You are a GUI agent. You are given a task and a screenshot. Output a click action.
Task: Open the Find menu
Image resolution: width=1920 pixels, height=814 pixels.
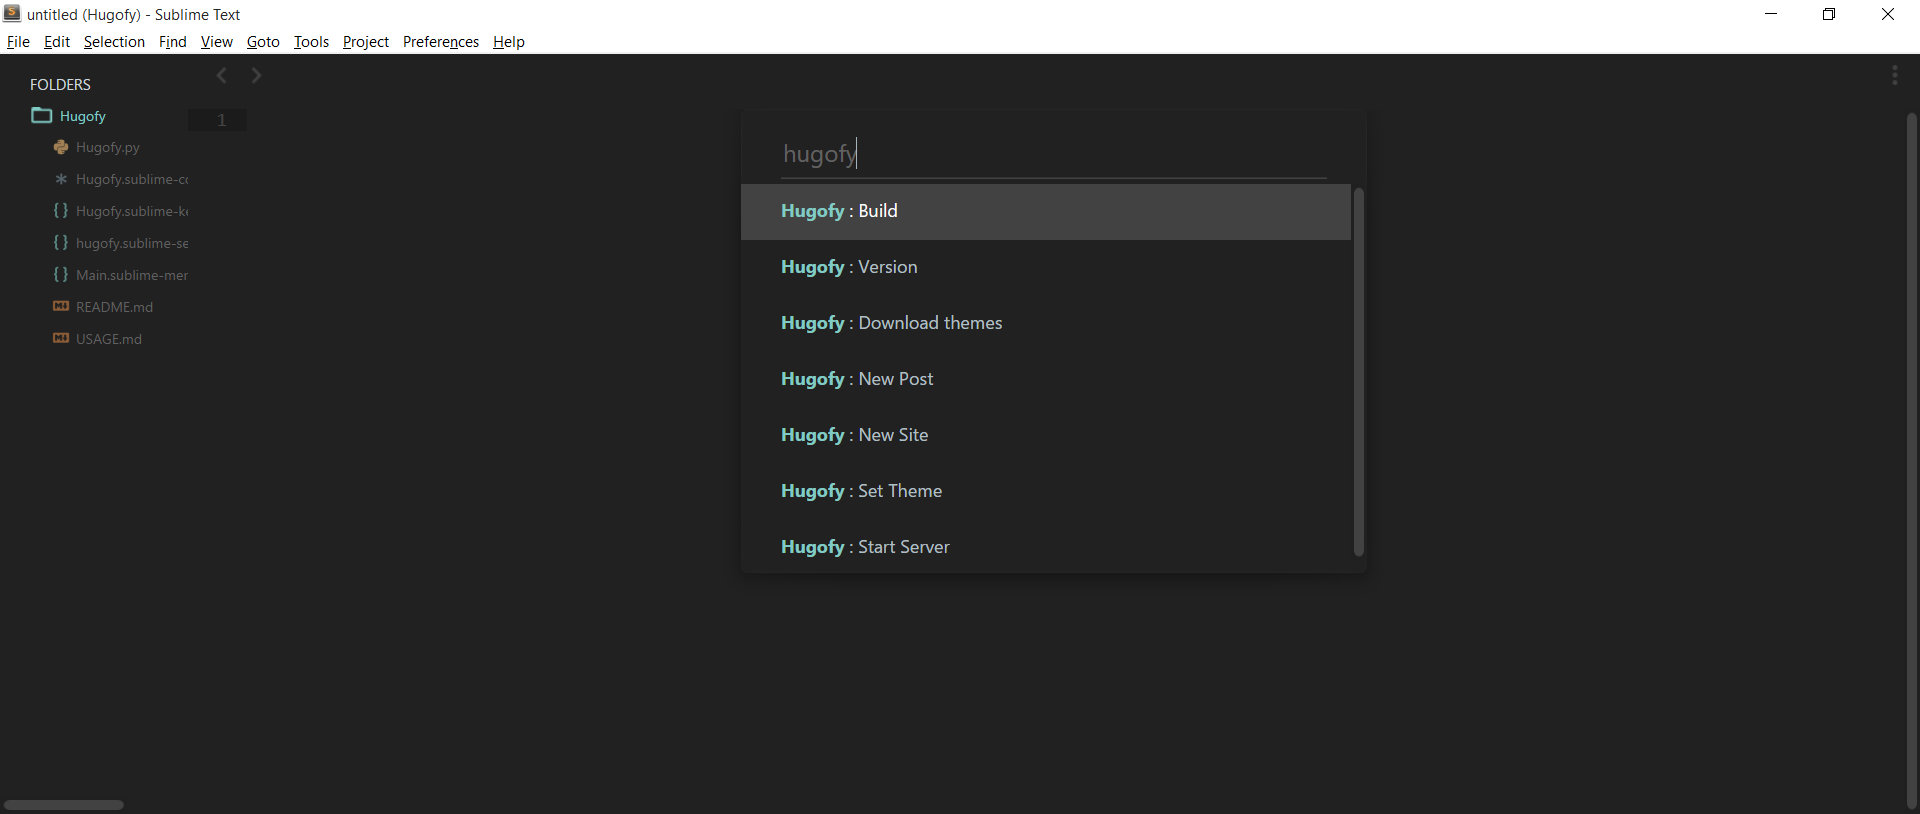pyautogui.click(x=173, y=42)
